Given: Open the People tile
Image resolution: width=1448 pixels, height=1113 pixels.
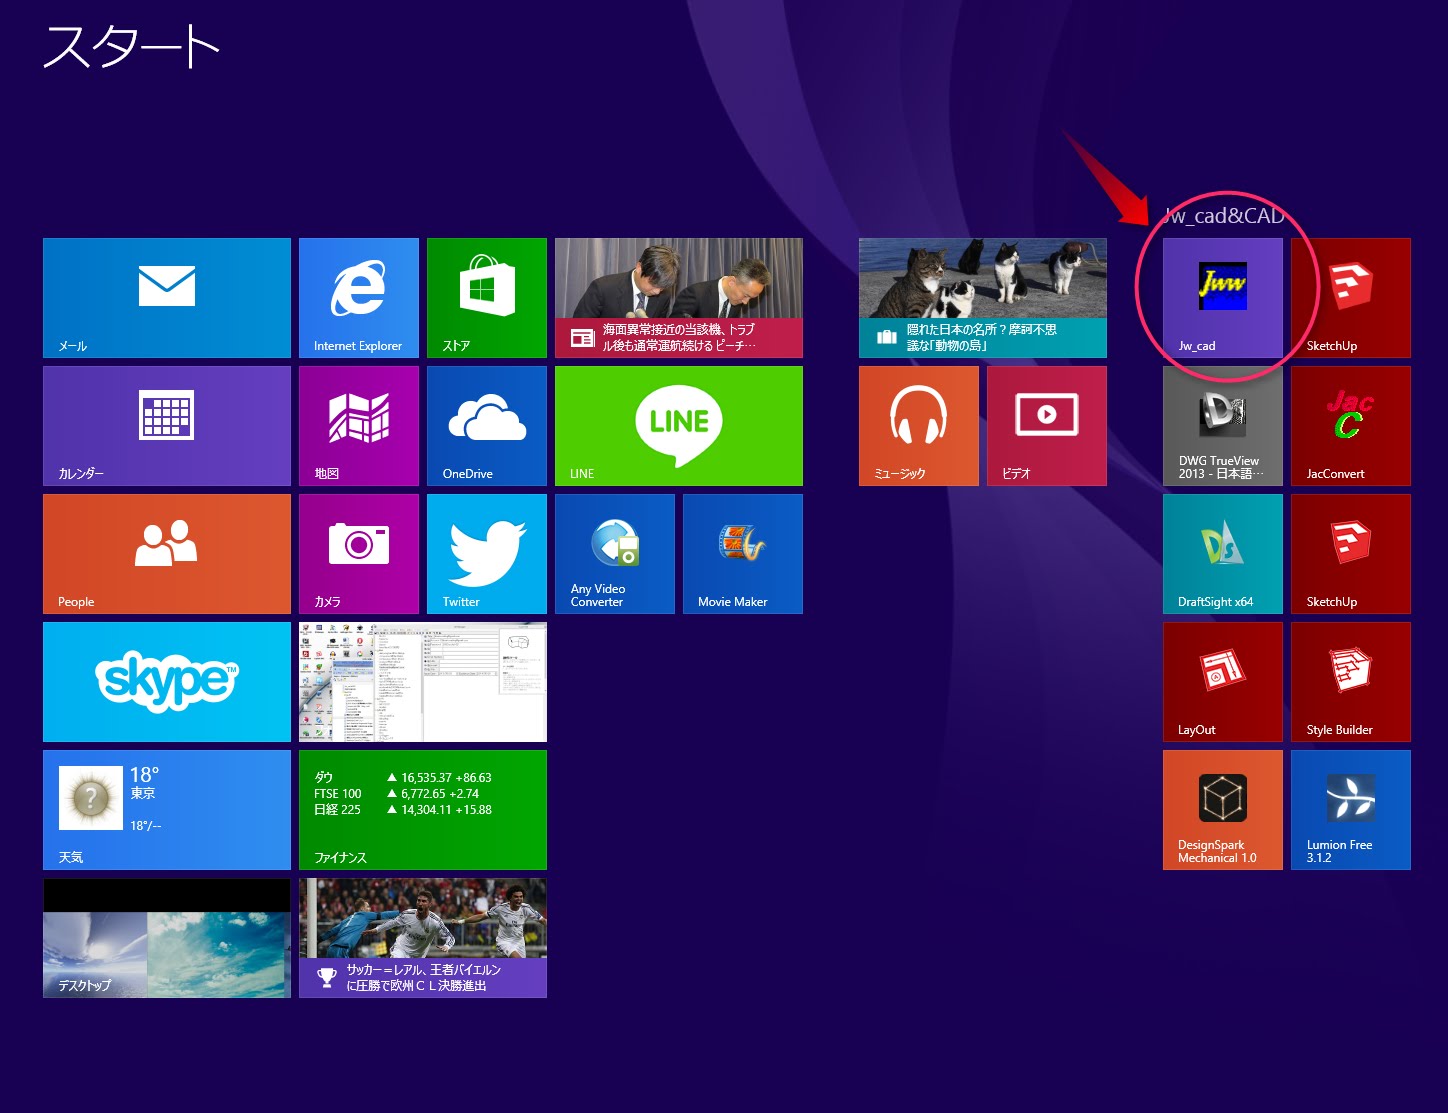Looking at the screenshot, I should [167, 554].
